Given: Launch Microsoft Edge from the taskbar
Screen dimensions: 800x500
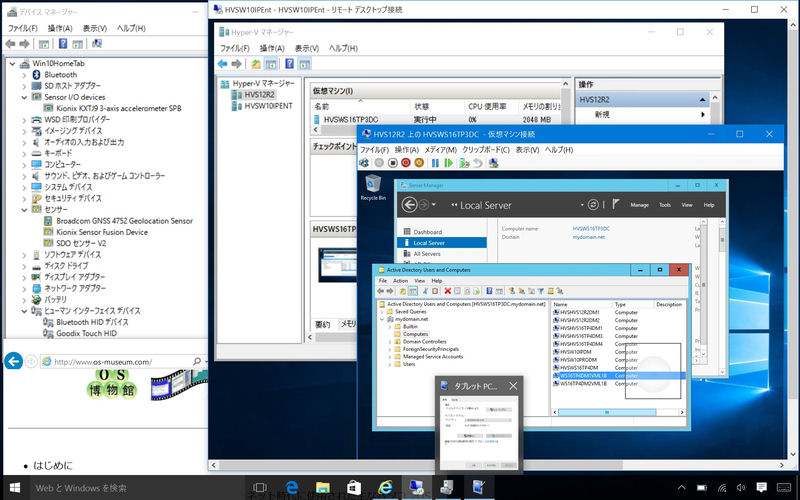Looking at the screenshot, I should pyautogui.click(x=294, y=488).
